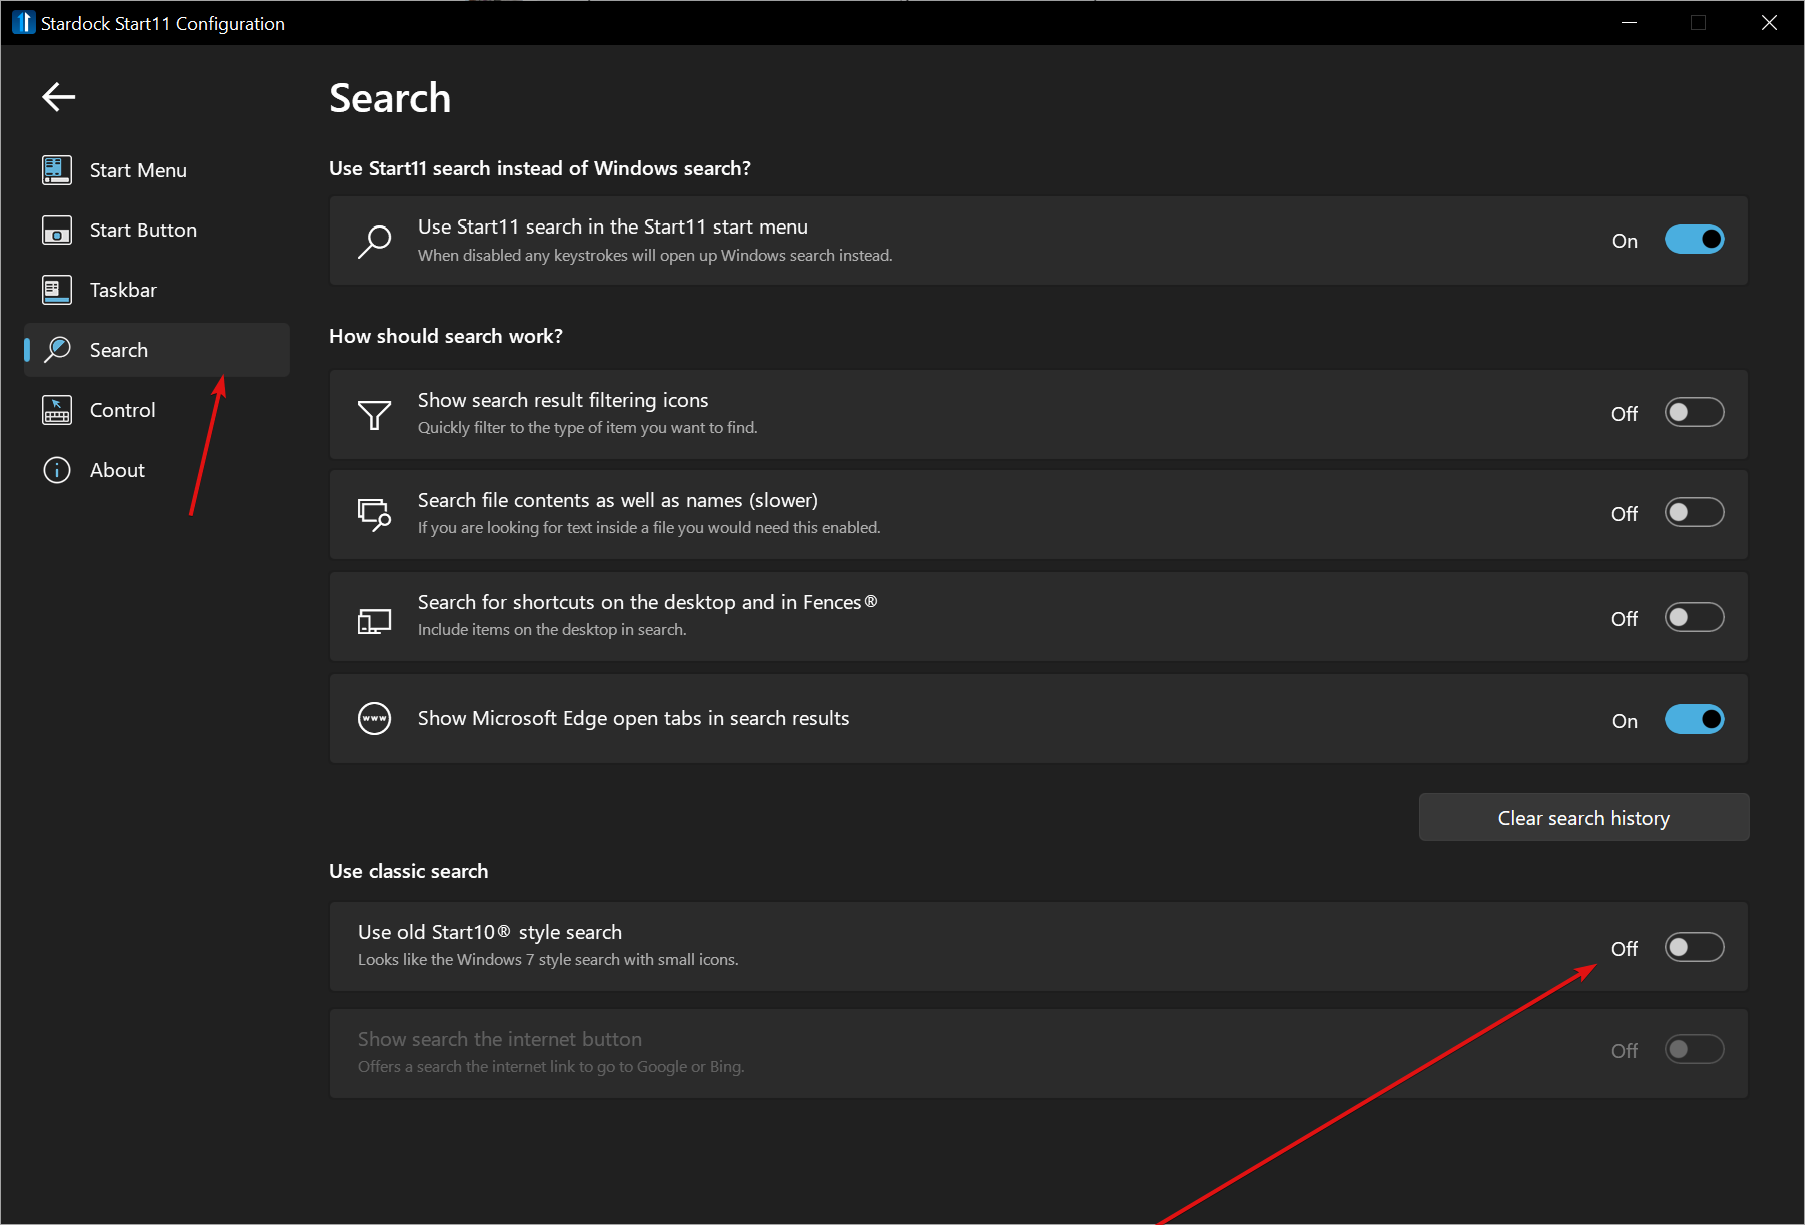Click 'Use Start11 search instead of Windows search?' heading
The height and width of the screenshot is (1225, 1805).
click(540, 168)
